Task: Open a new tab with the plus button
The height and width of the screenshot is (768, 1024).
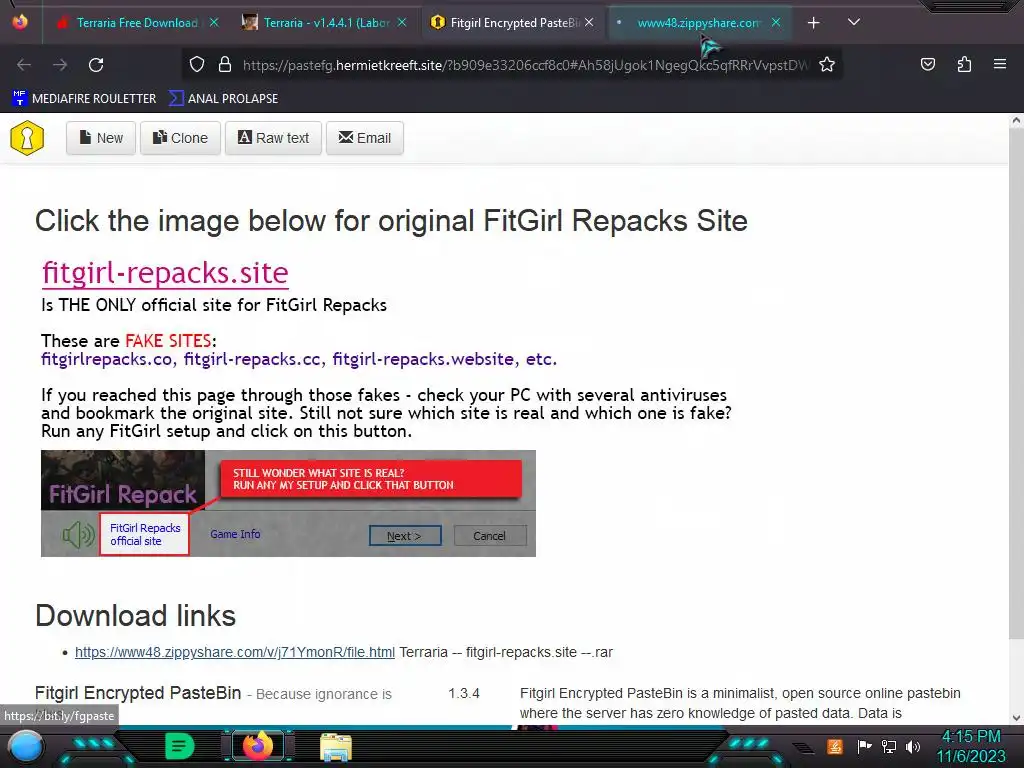Action: 814,23
